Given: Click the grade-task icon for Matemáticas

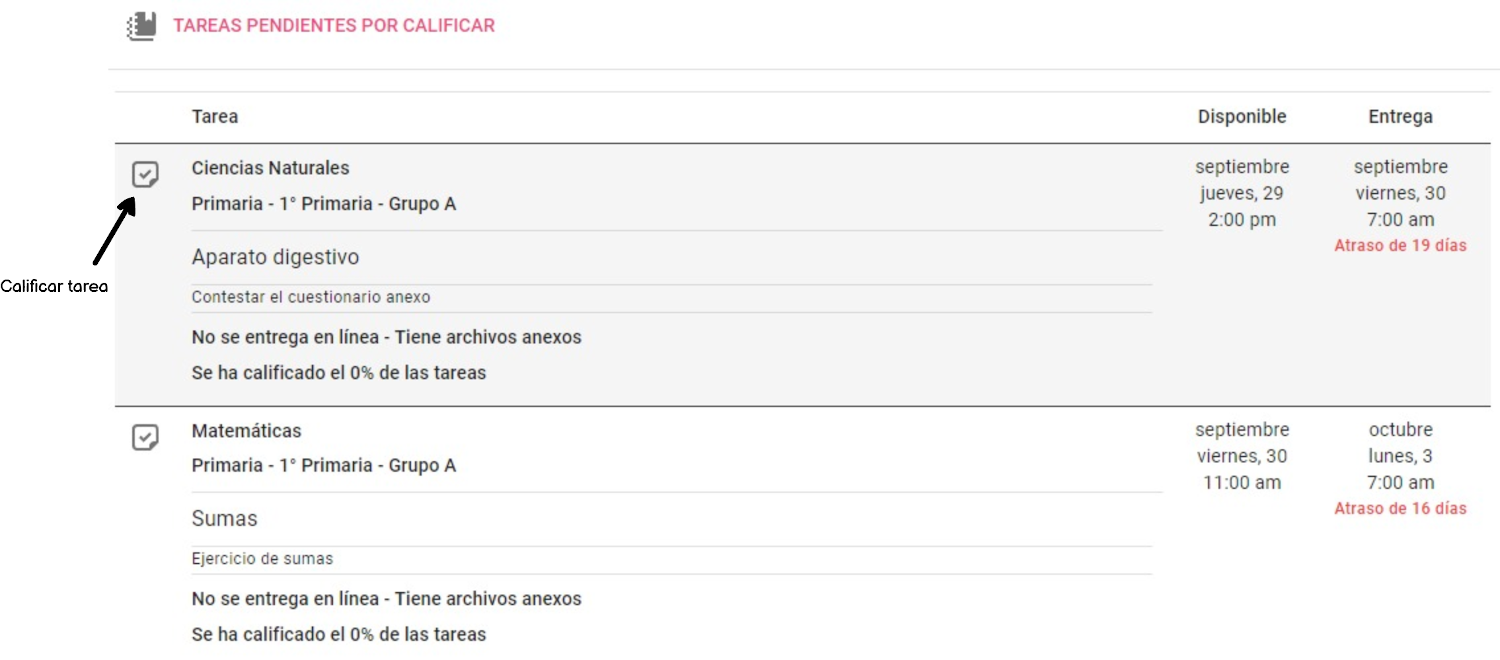Looking at the screenshot, I should click(145, 438).
